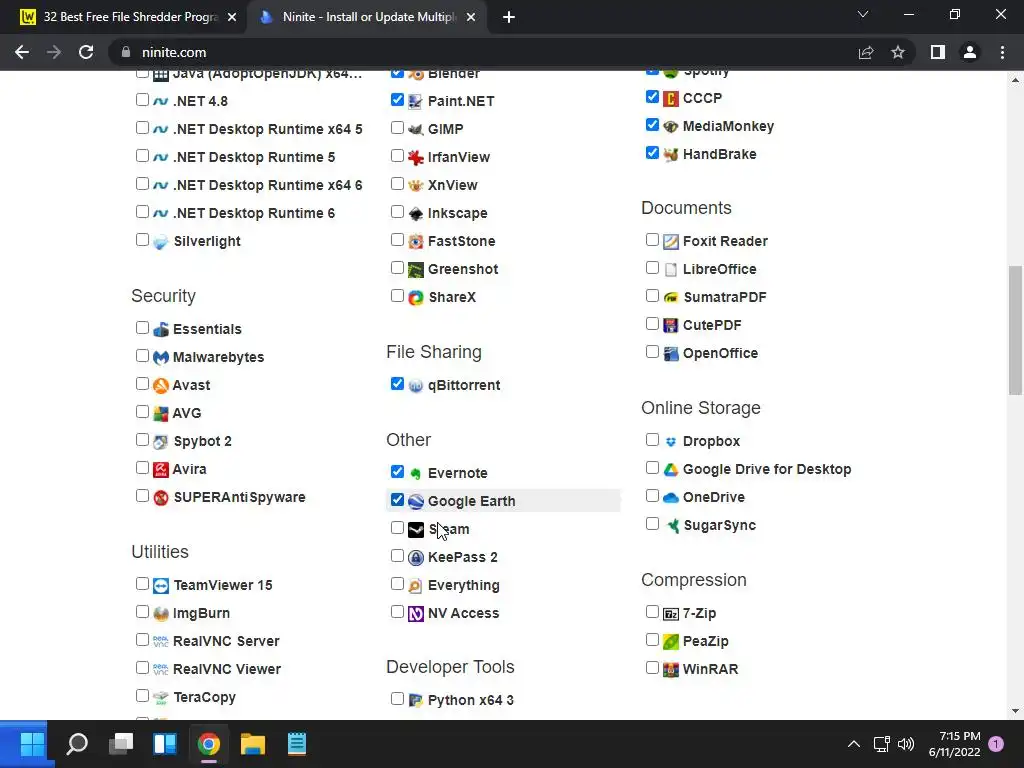1024x768 pixels.
Task: Click the ShareX colorful icon
Action: tap(415, 298)
